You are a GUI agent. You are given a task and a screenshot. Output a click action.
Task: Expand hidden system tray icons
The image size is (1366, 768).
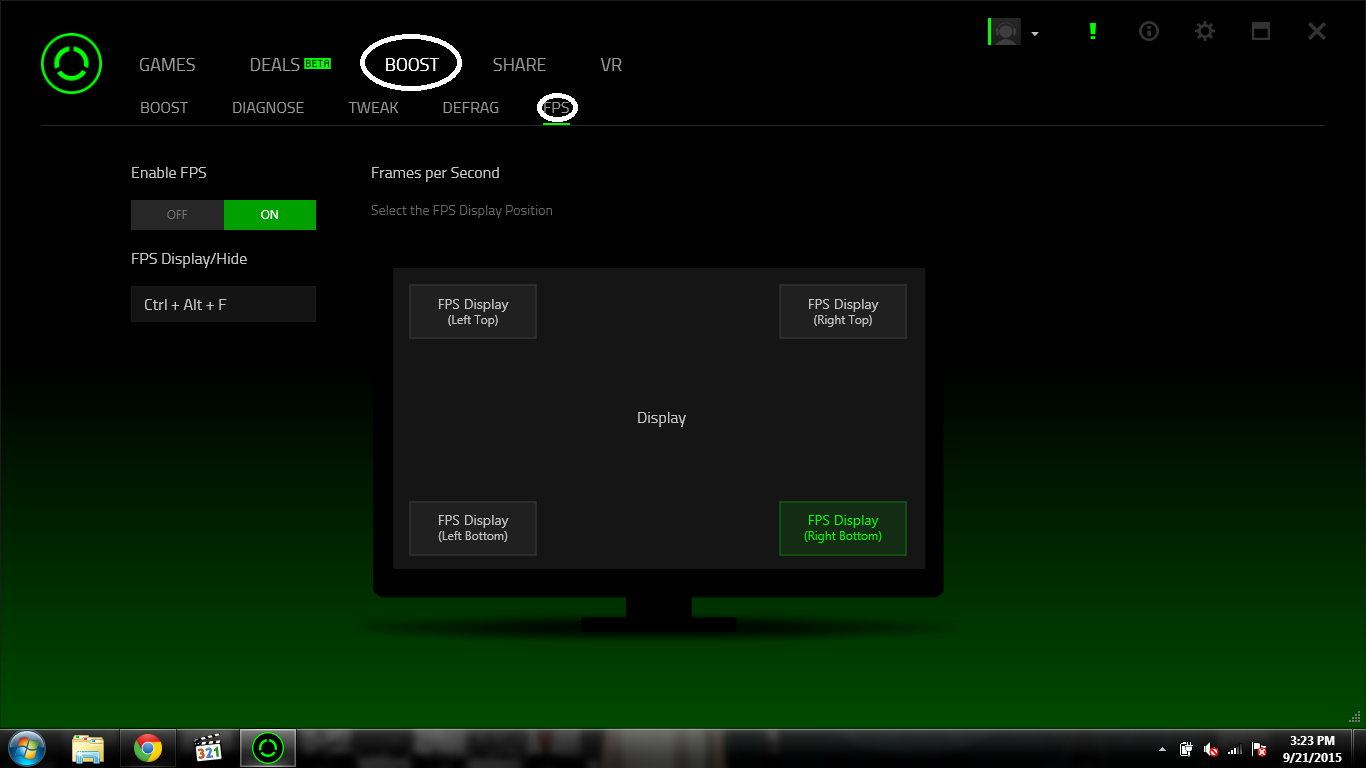1162,748
